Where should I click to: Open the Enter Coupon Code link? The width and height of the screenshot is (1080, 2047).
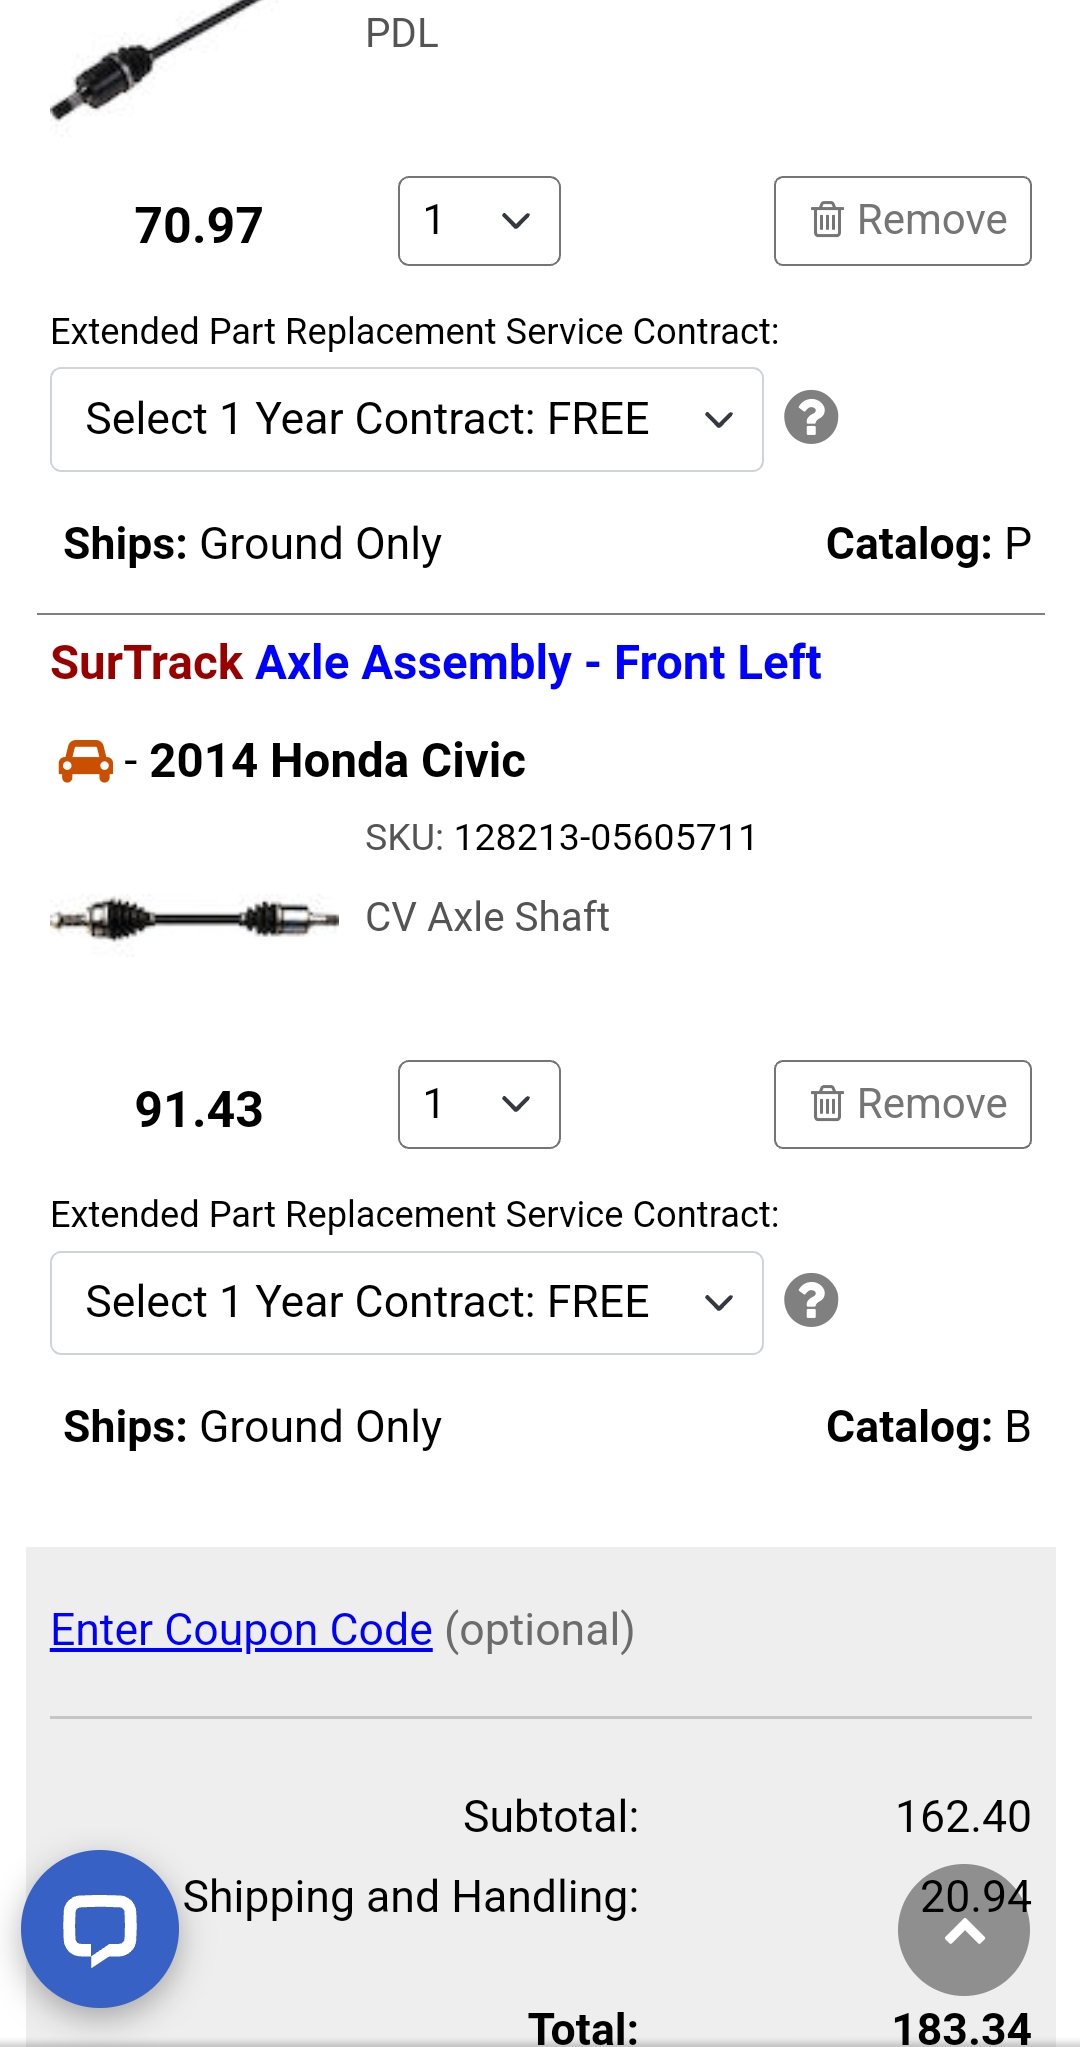(x=241, y=1630)
